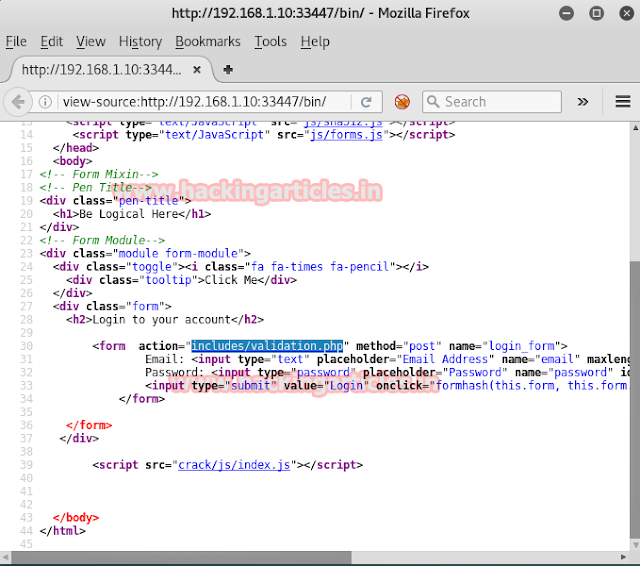Click the scroll-right arrow of horizontal scrollbar
Viewport: 640px width, 566px height.
(623, 557)
